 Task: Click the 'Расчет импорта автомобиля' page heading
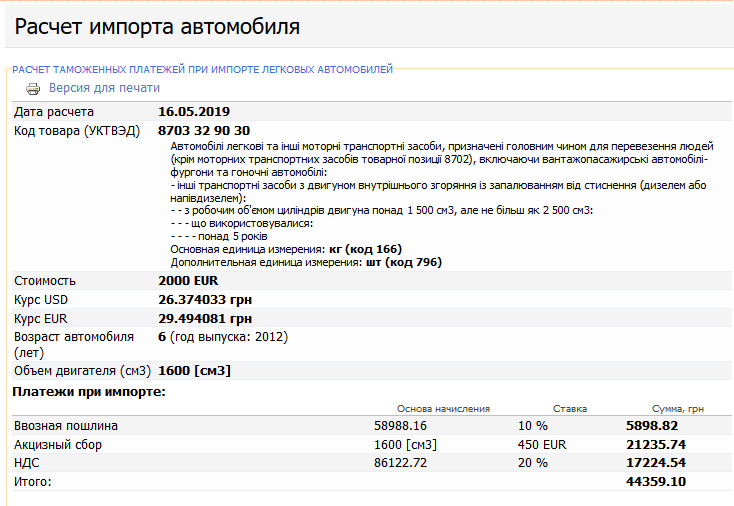(157, 26)
